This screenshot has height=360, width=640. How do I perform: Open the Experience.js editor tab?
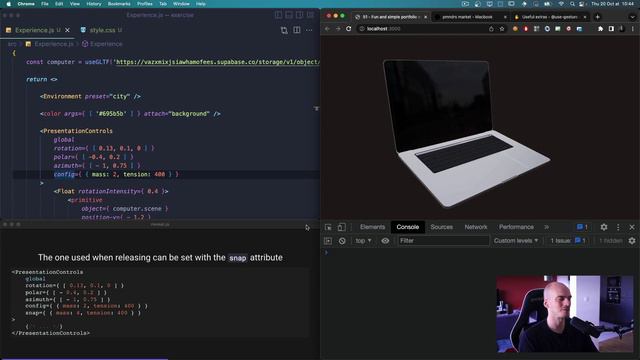[x=34, y=30]
